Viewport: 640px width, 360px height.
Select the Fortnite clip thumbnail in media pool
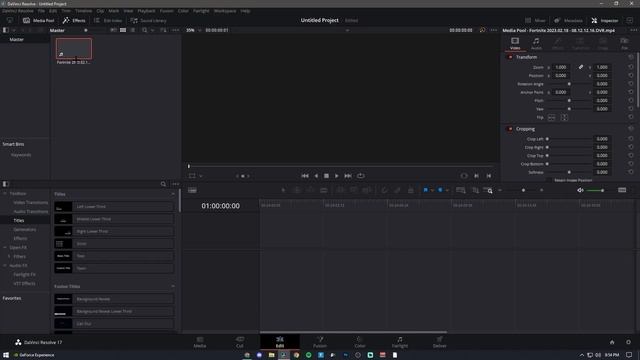click(x=74, y=49)
